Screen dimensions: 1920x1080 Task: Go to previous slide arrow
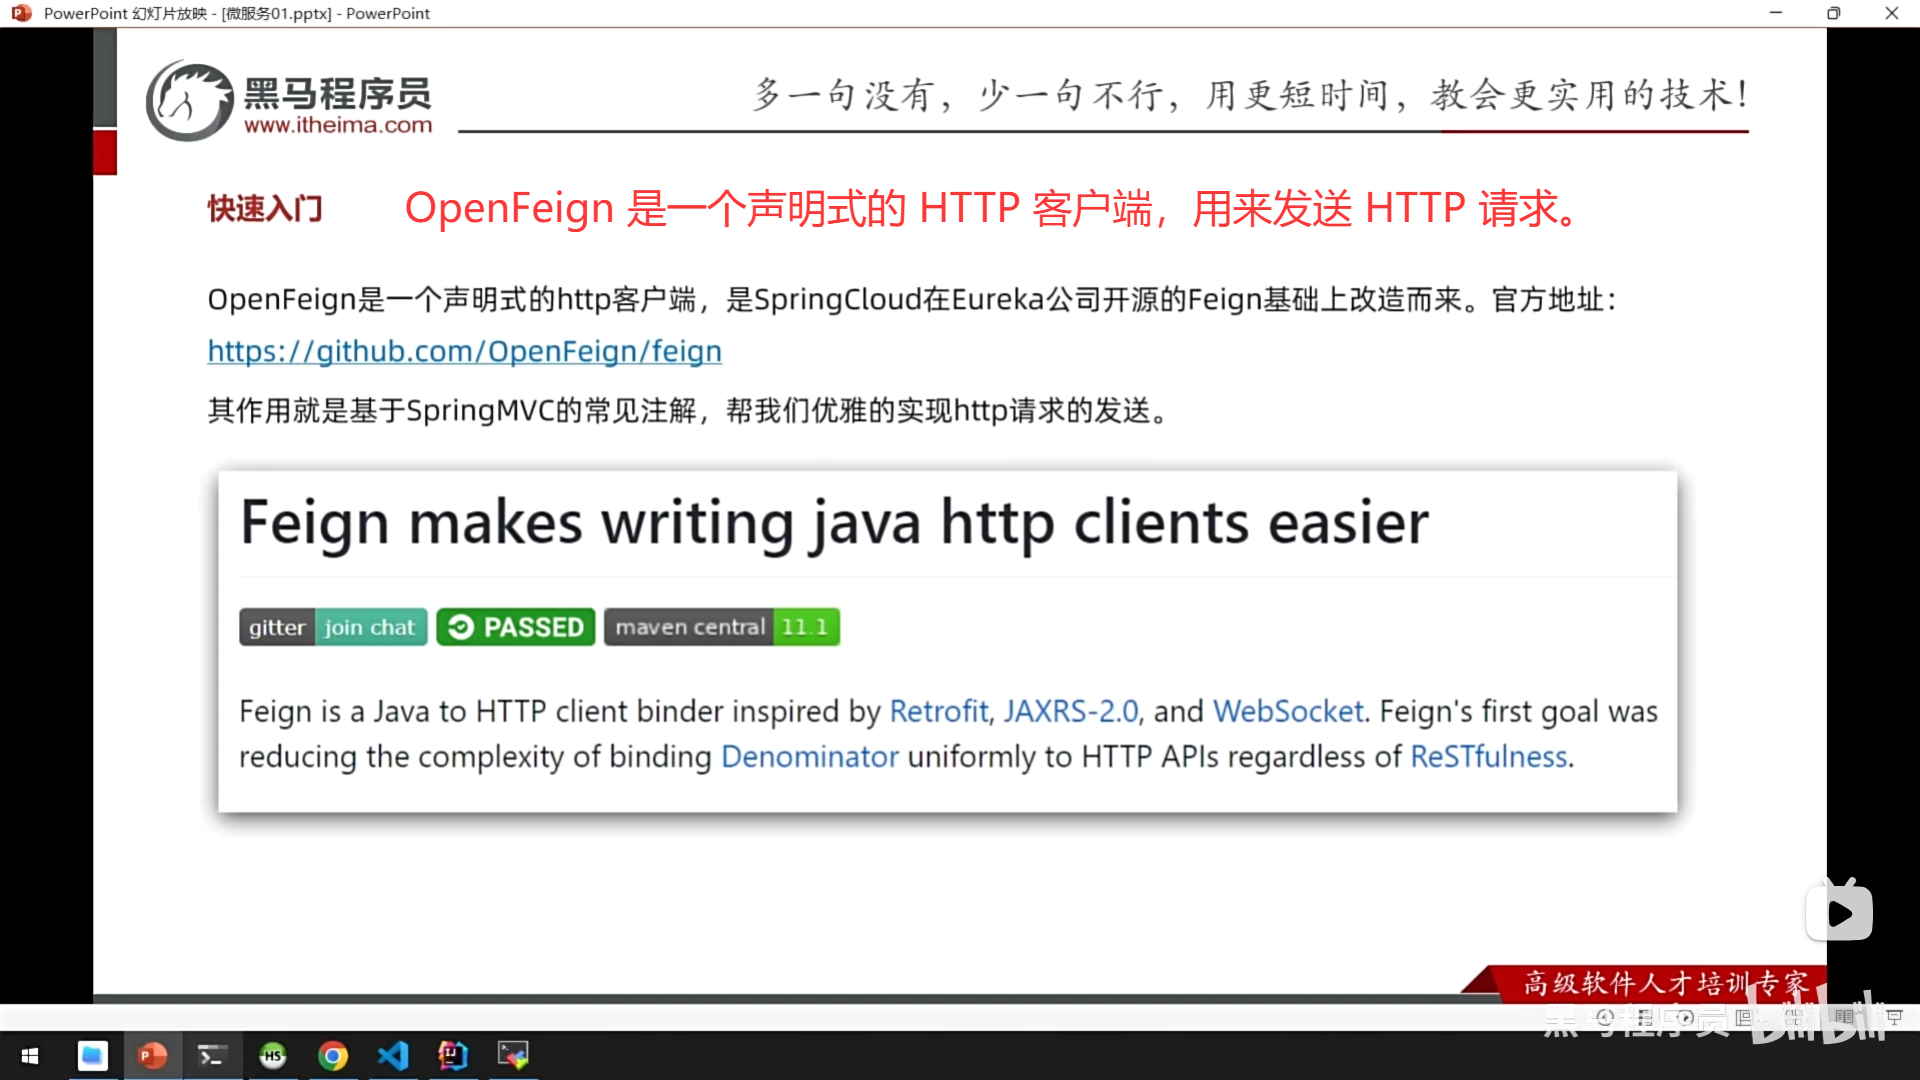coord(1605,1017)
